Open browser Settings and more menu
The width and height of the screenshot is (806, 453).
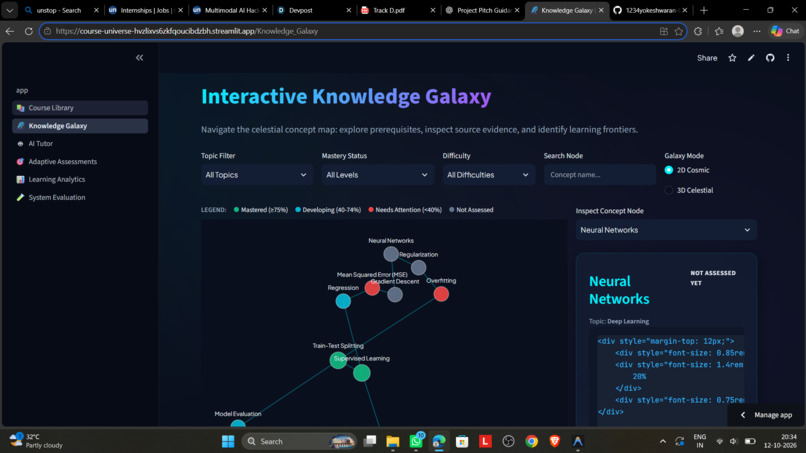[757, 31]
